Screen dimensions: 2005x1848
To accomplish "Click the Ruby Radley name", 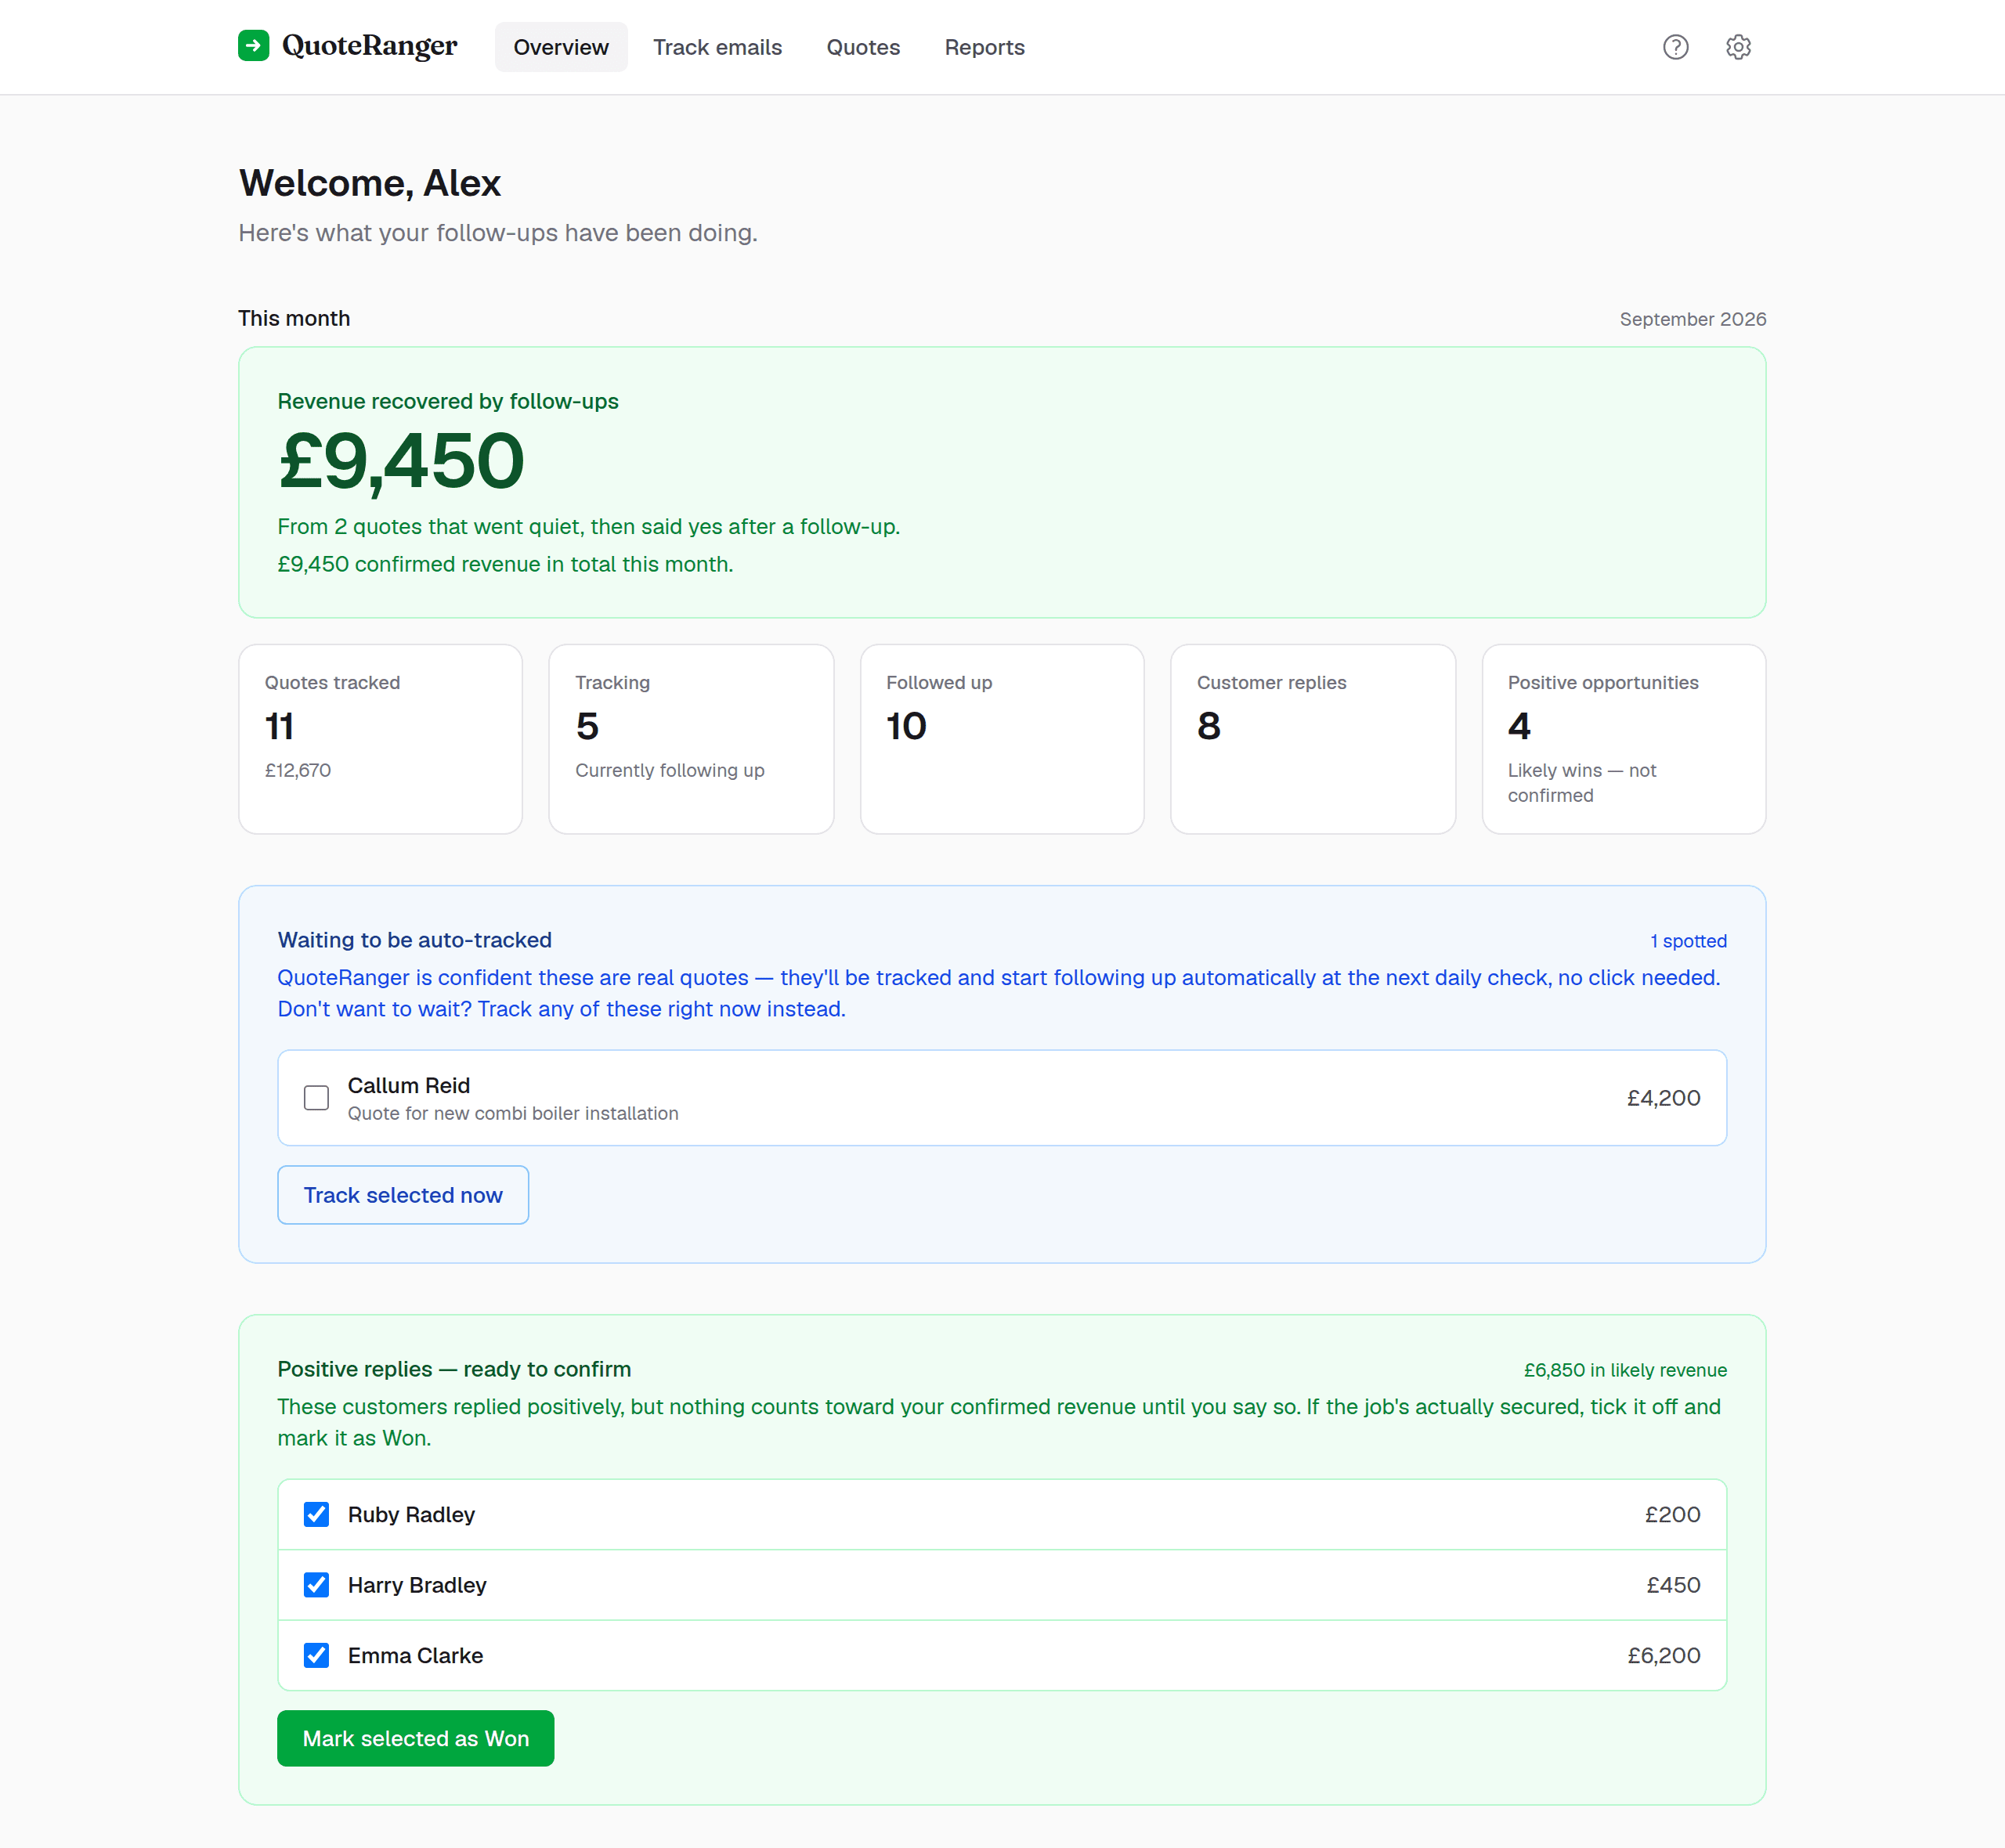I will [x=411, y=1515].
